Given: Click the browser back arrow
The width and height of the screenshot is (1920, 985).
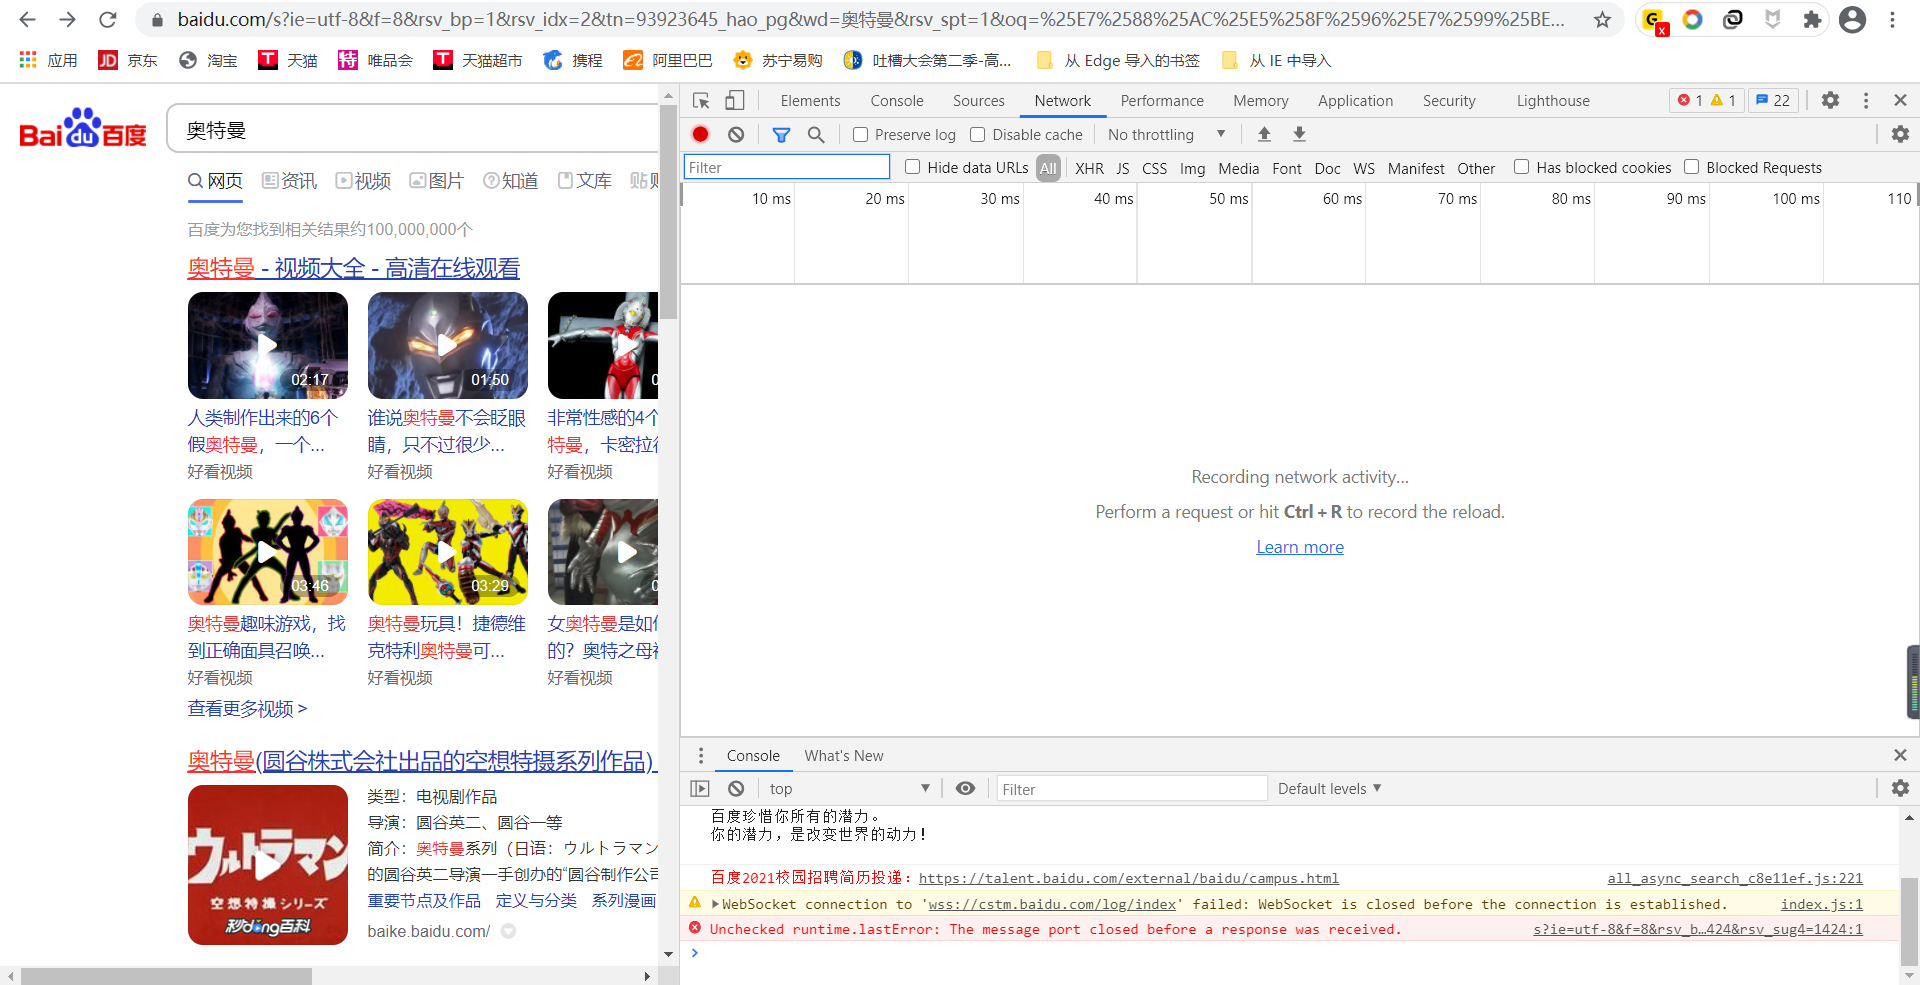Looking at the screenshot, I should click(x=27, y=19).
